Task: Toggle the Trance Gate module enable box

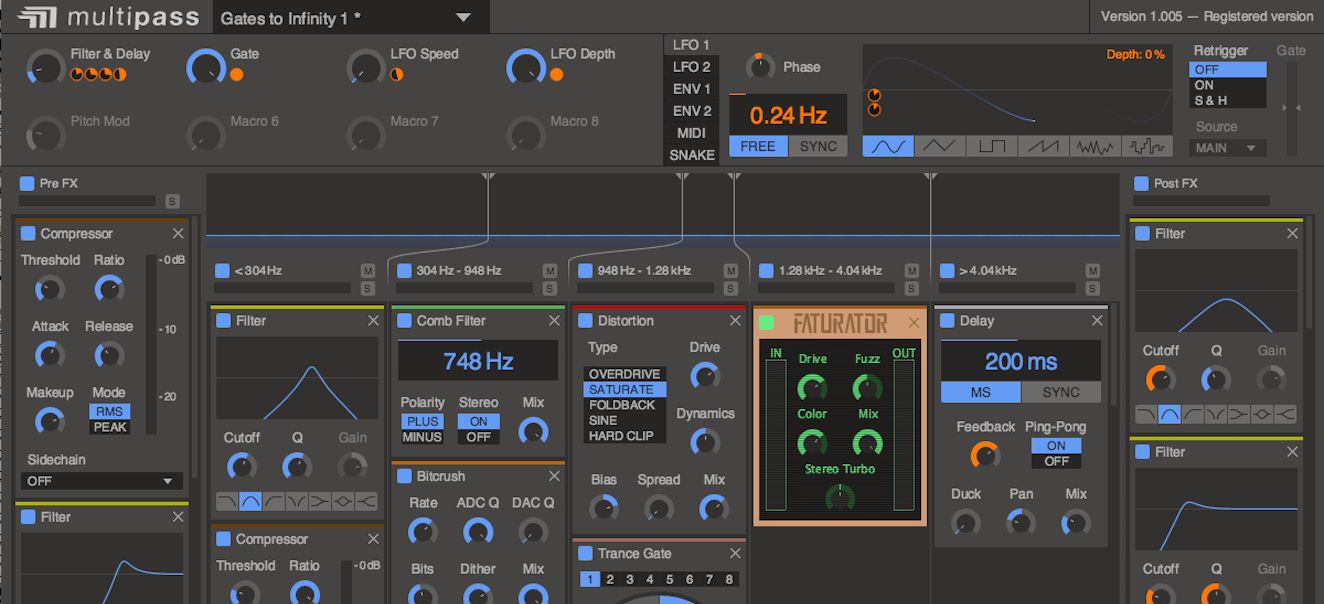Action: 586,553
